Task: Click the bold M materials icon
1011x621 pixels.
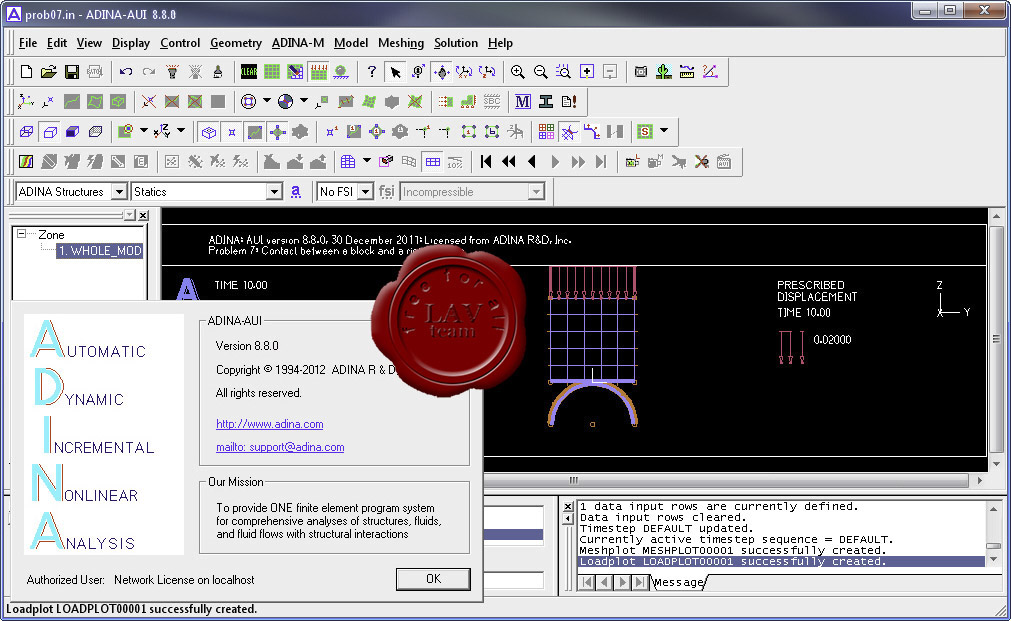Action: pos(522,101)
